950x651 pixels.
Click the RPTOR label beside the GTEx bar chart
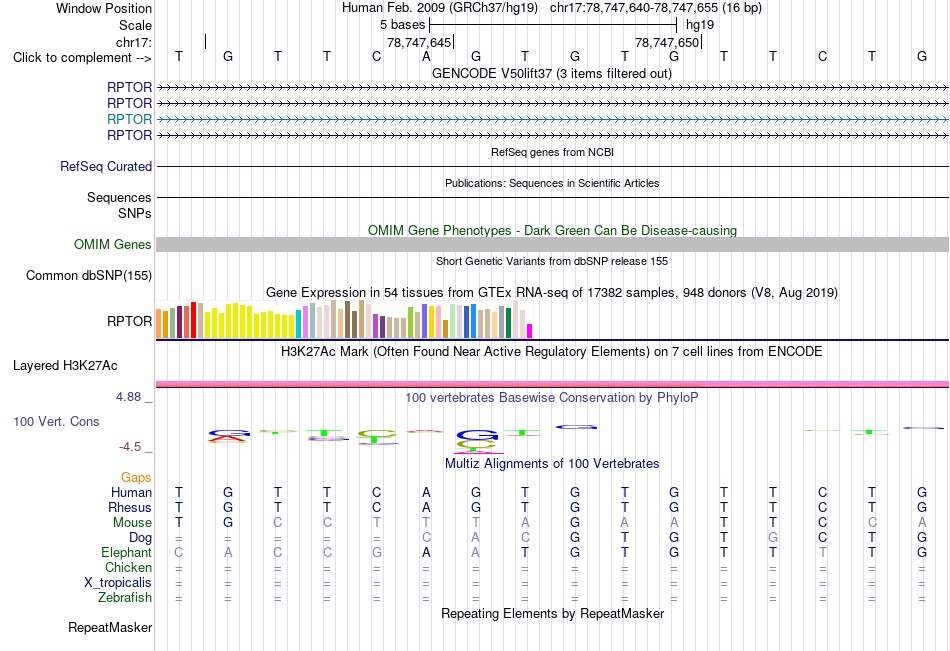click(x=129, y=321)
